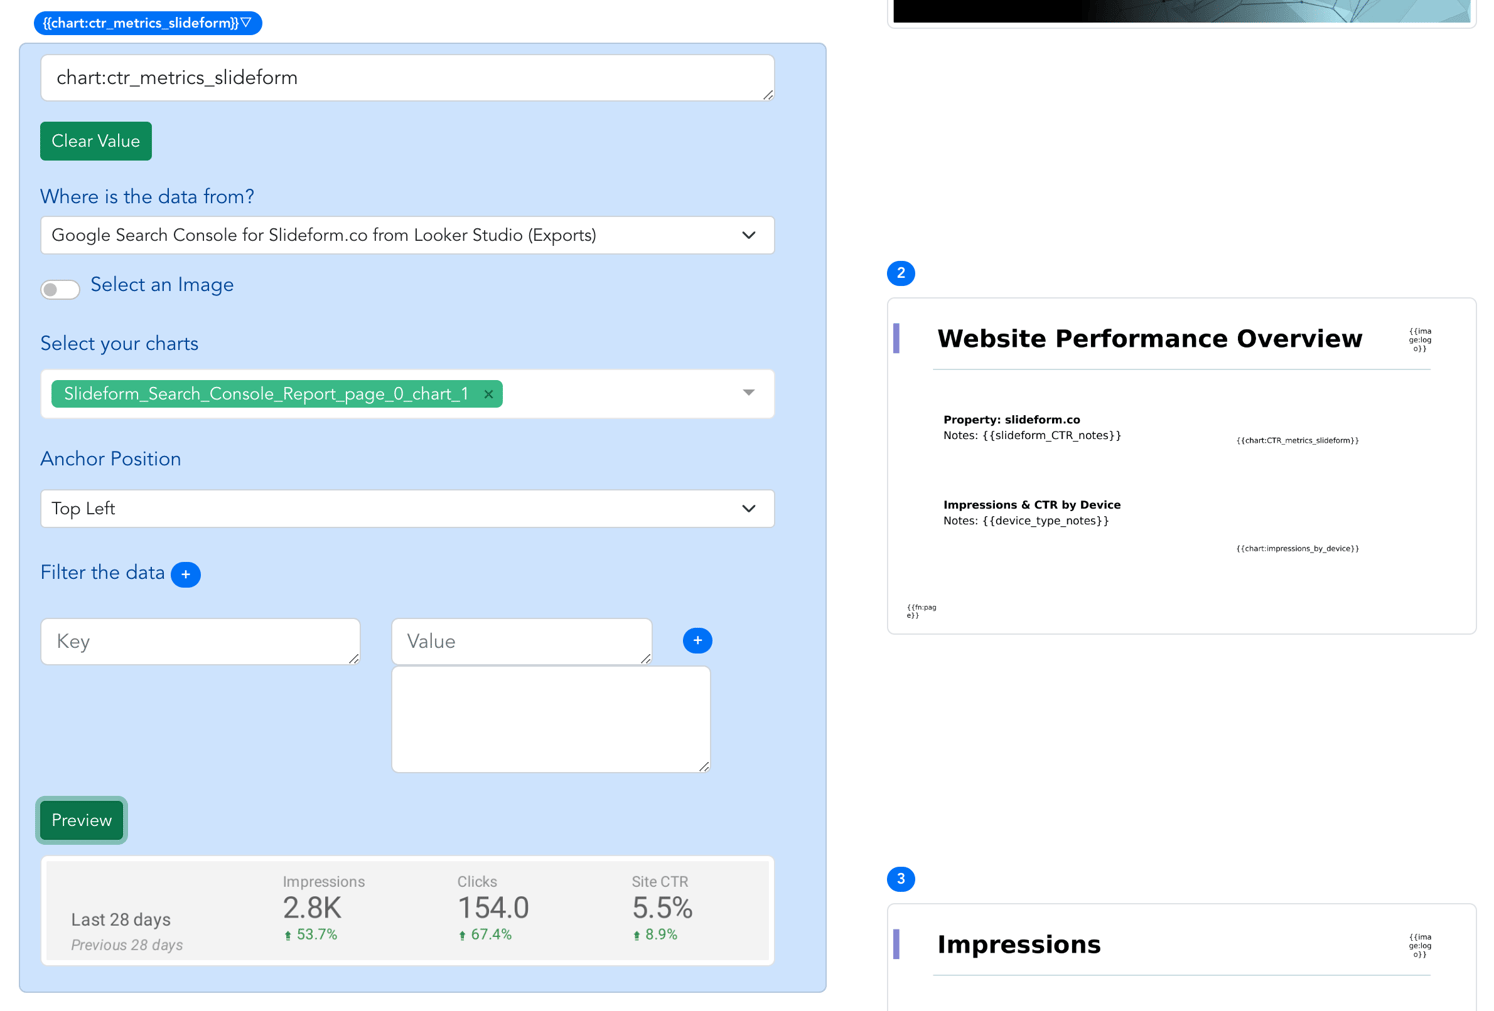Open the data source dropdown
The height and width of the screenshot is (1011, 1494).
pos(407,236)
